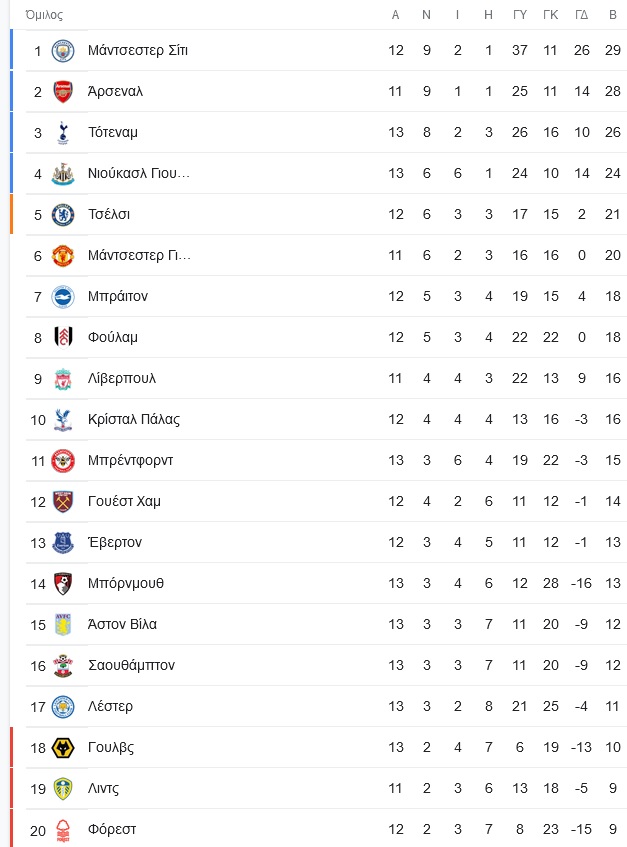Click the Tottenham cockerel logo
Screen dimensions: 627x847
[63, 133]
